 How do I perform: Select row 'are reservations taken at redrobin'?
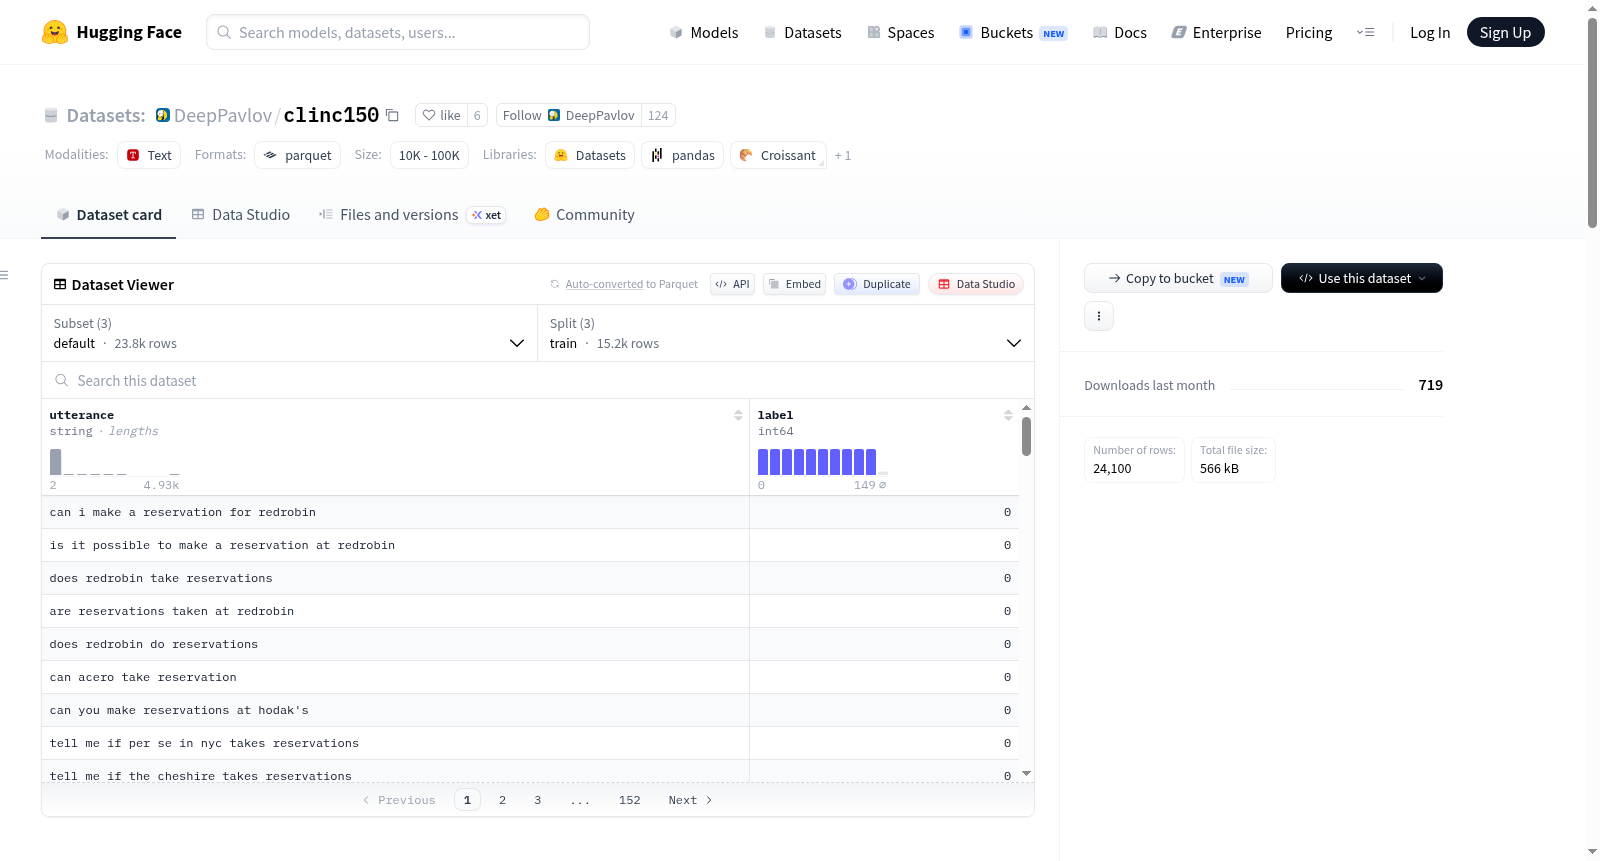point(530,611)
